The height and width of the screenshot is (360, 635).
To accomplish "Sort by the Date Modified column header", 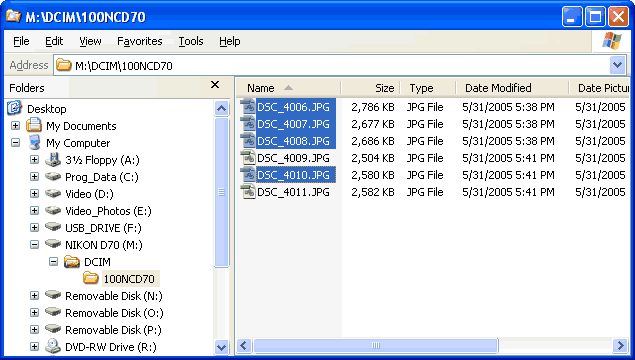I will pos(512,88).
